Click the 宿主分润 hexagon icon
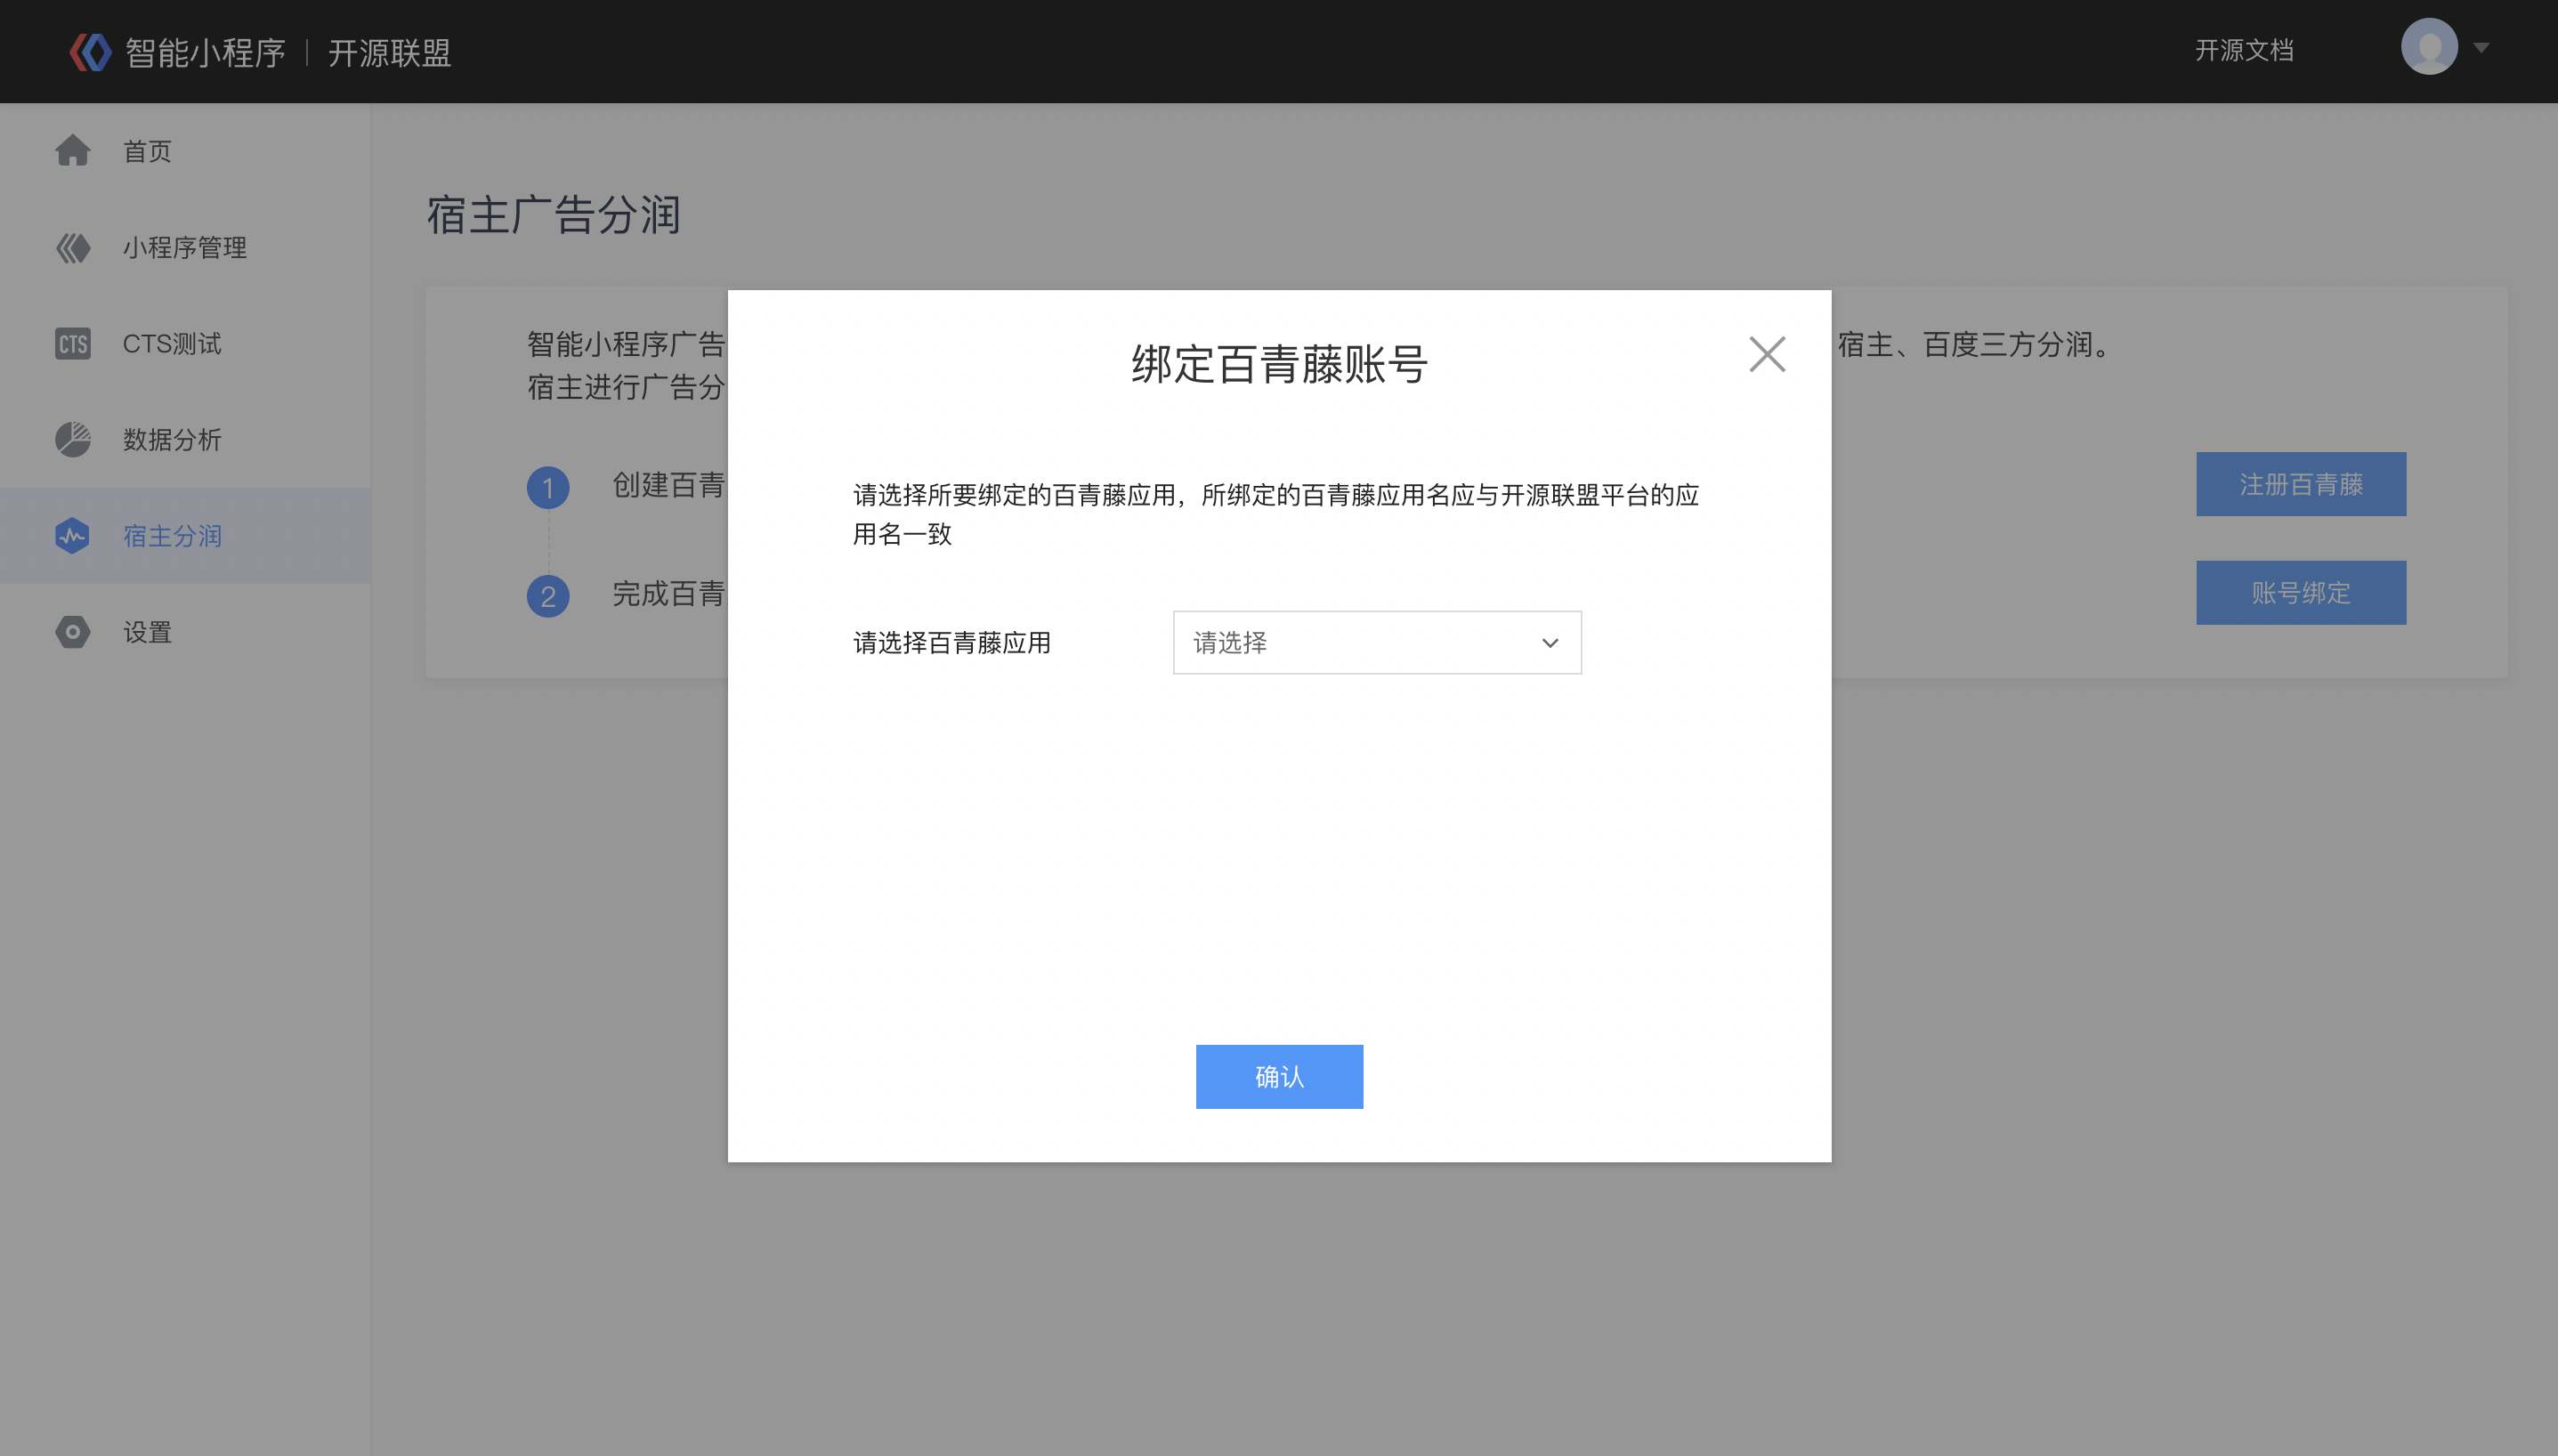 73,536
